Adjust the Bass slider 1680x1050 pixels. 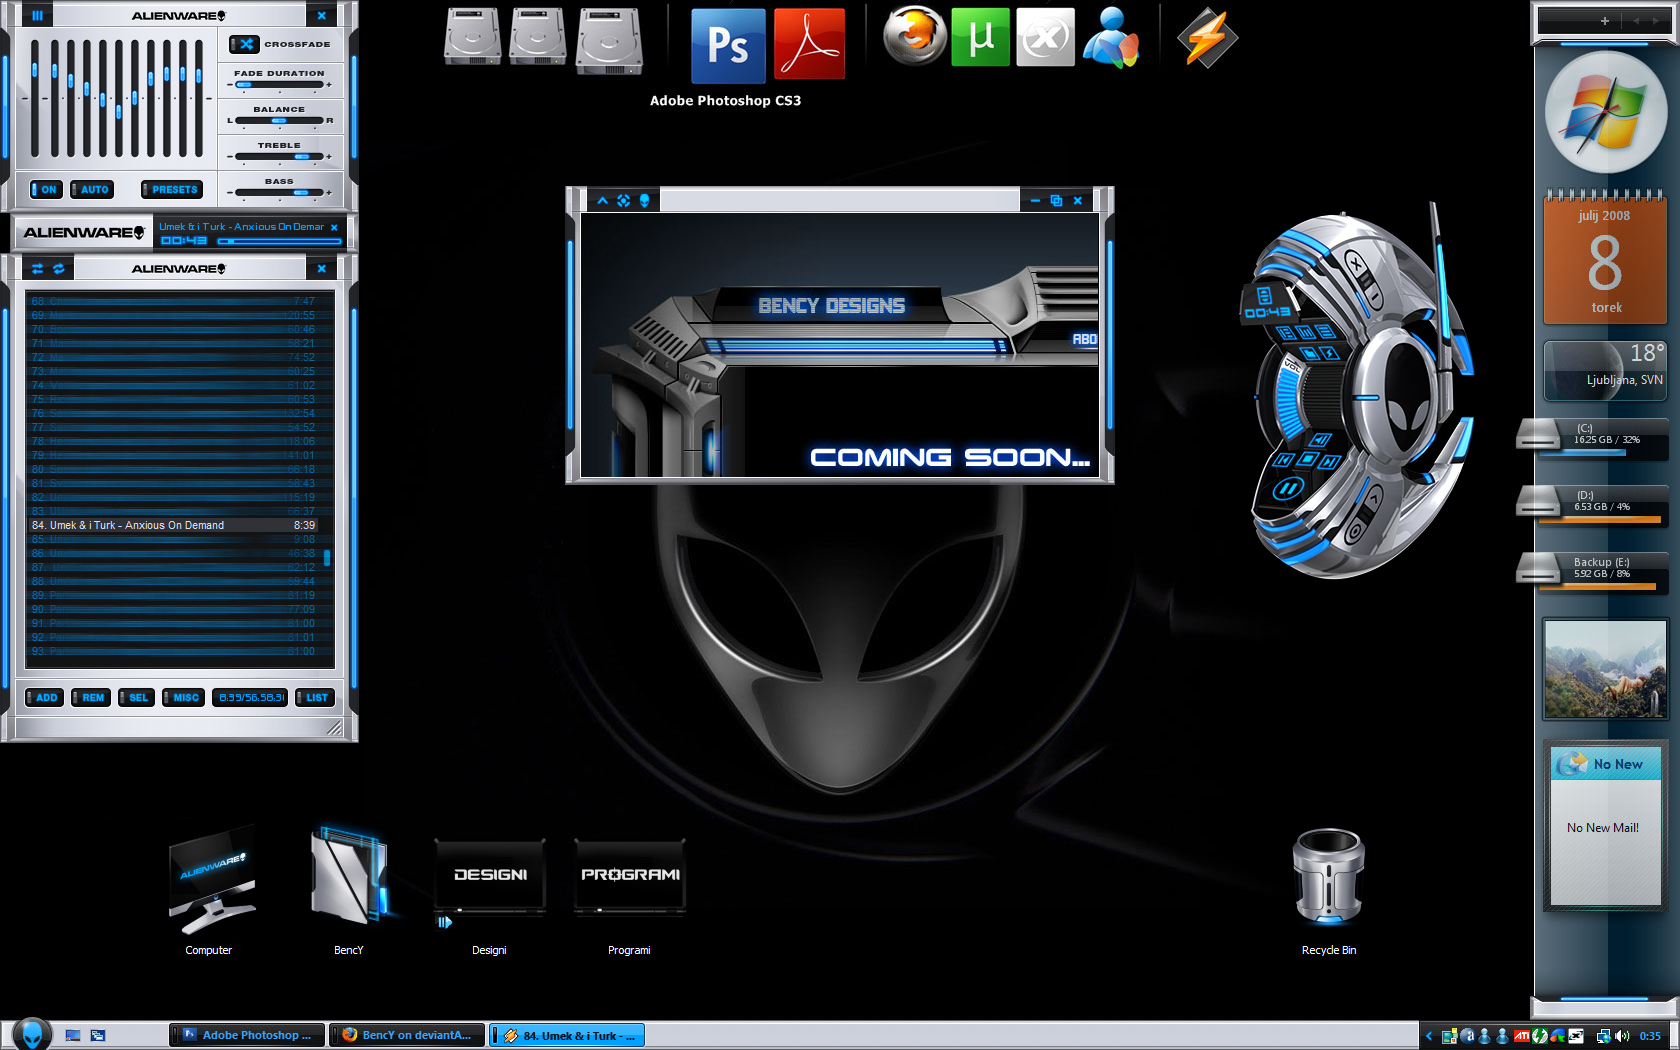[279, 192]
